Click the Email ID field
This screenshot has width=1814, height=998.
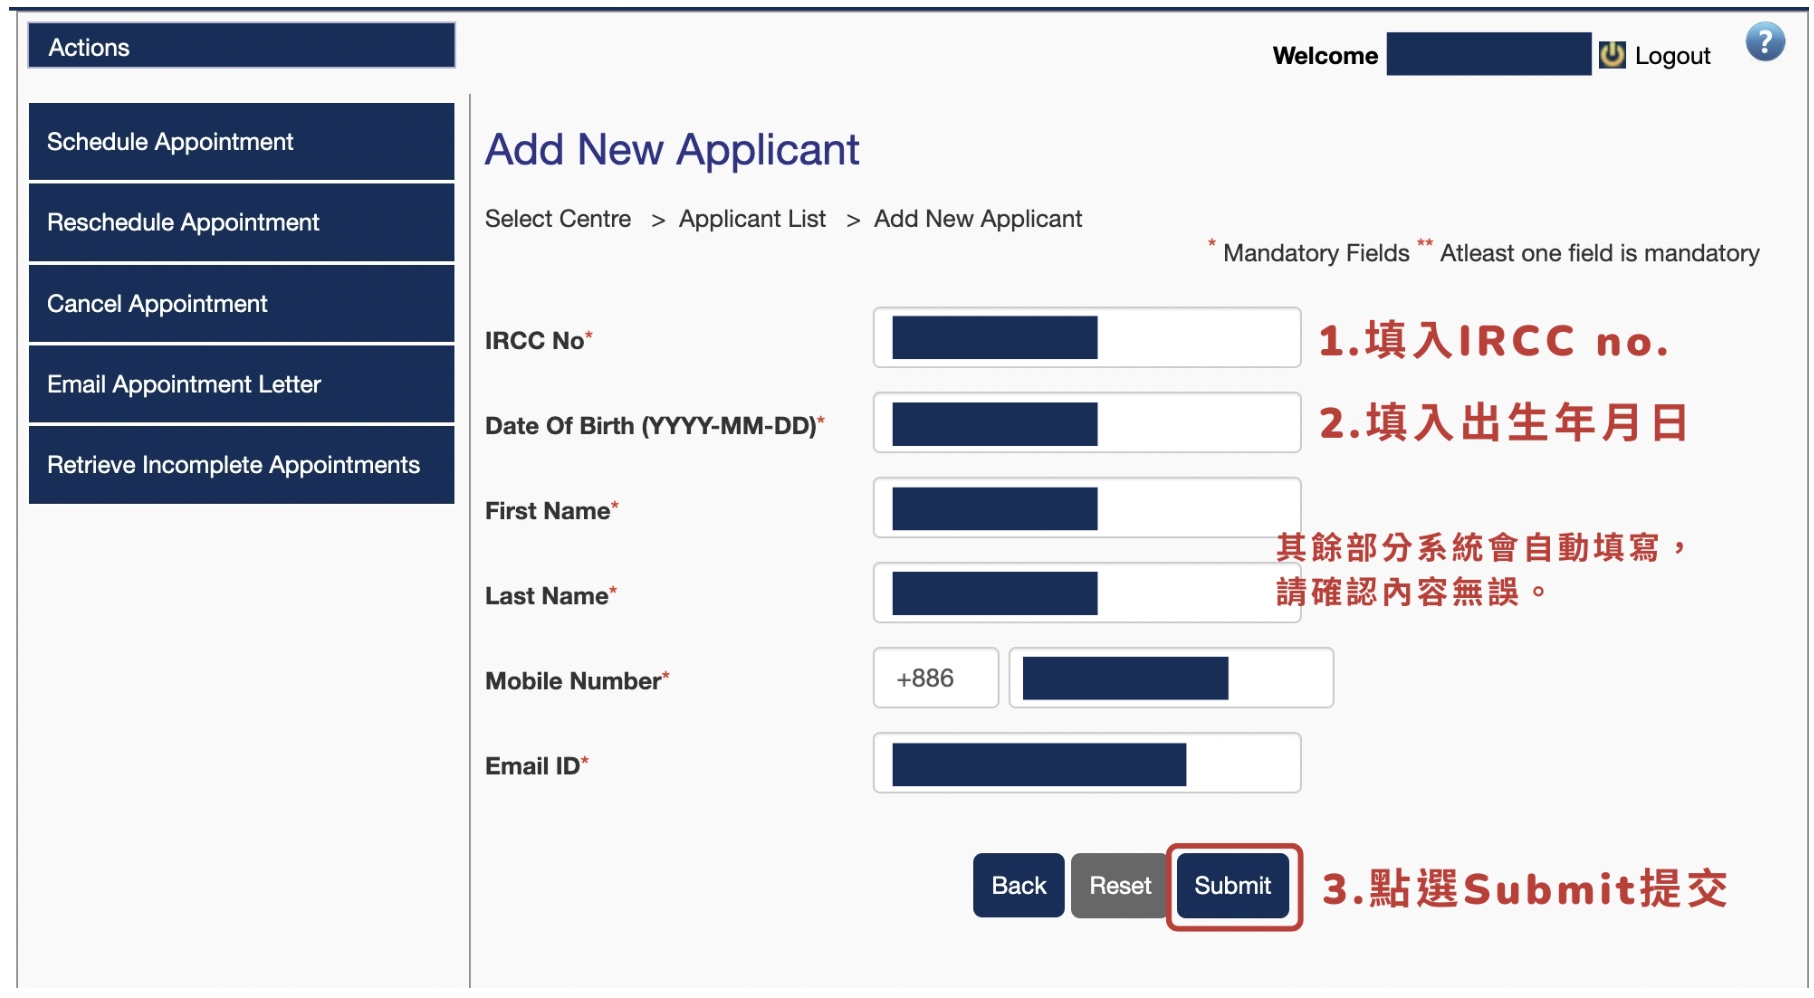pos(1087,763)
